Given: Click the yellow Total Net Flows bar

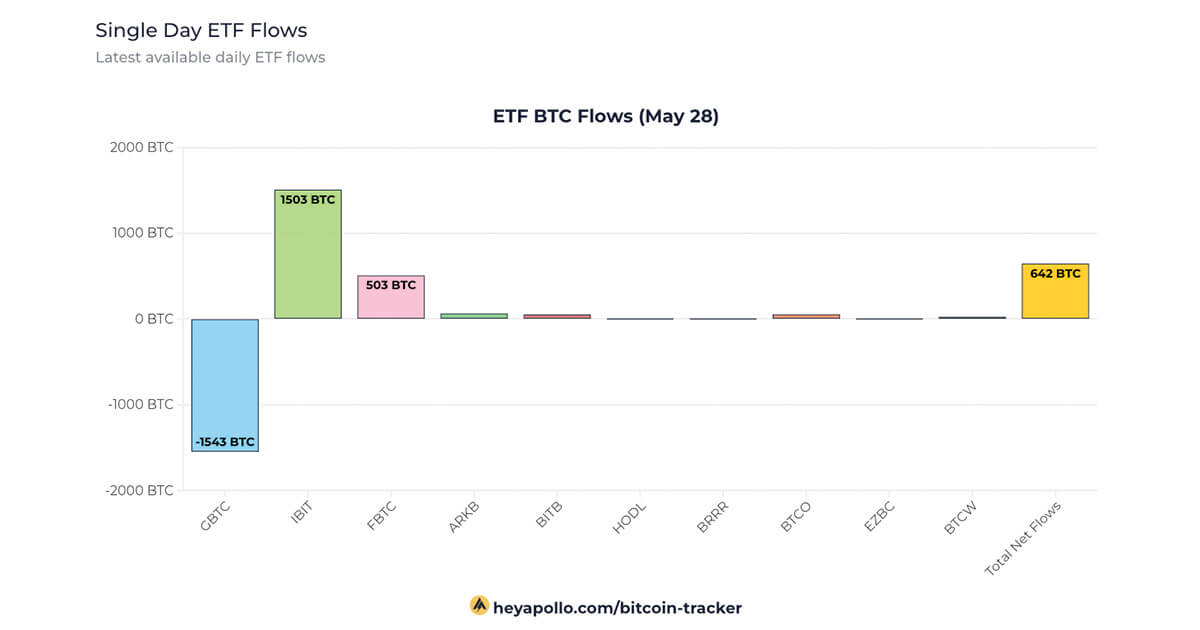Looking at the screenshot, I should click(1055, 292).
